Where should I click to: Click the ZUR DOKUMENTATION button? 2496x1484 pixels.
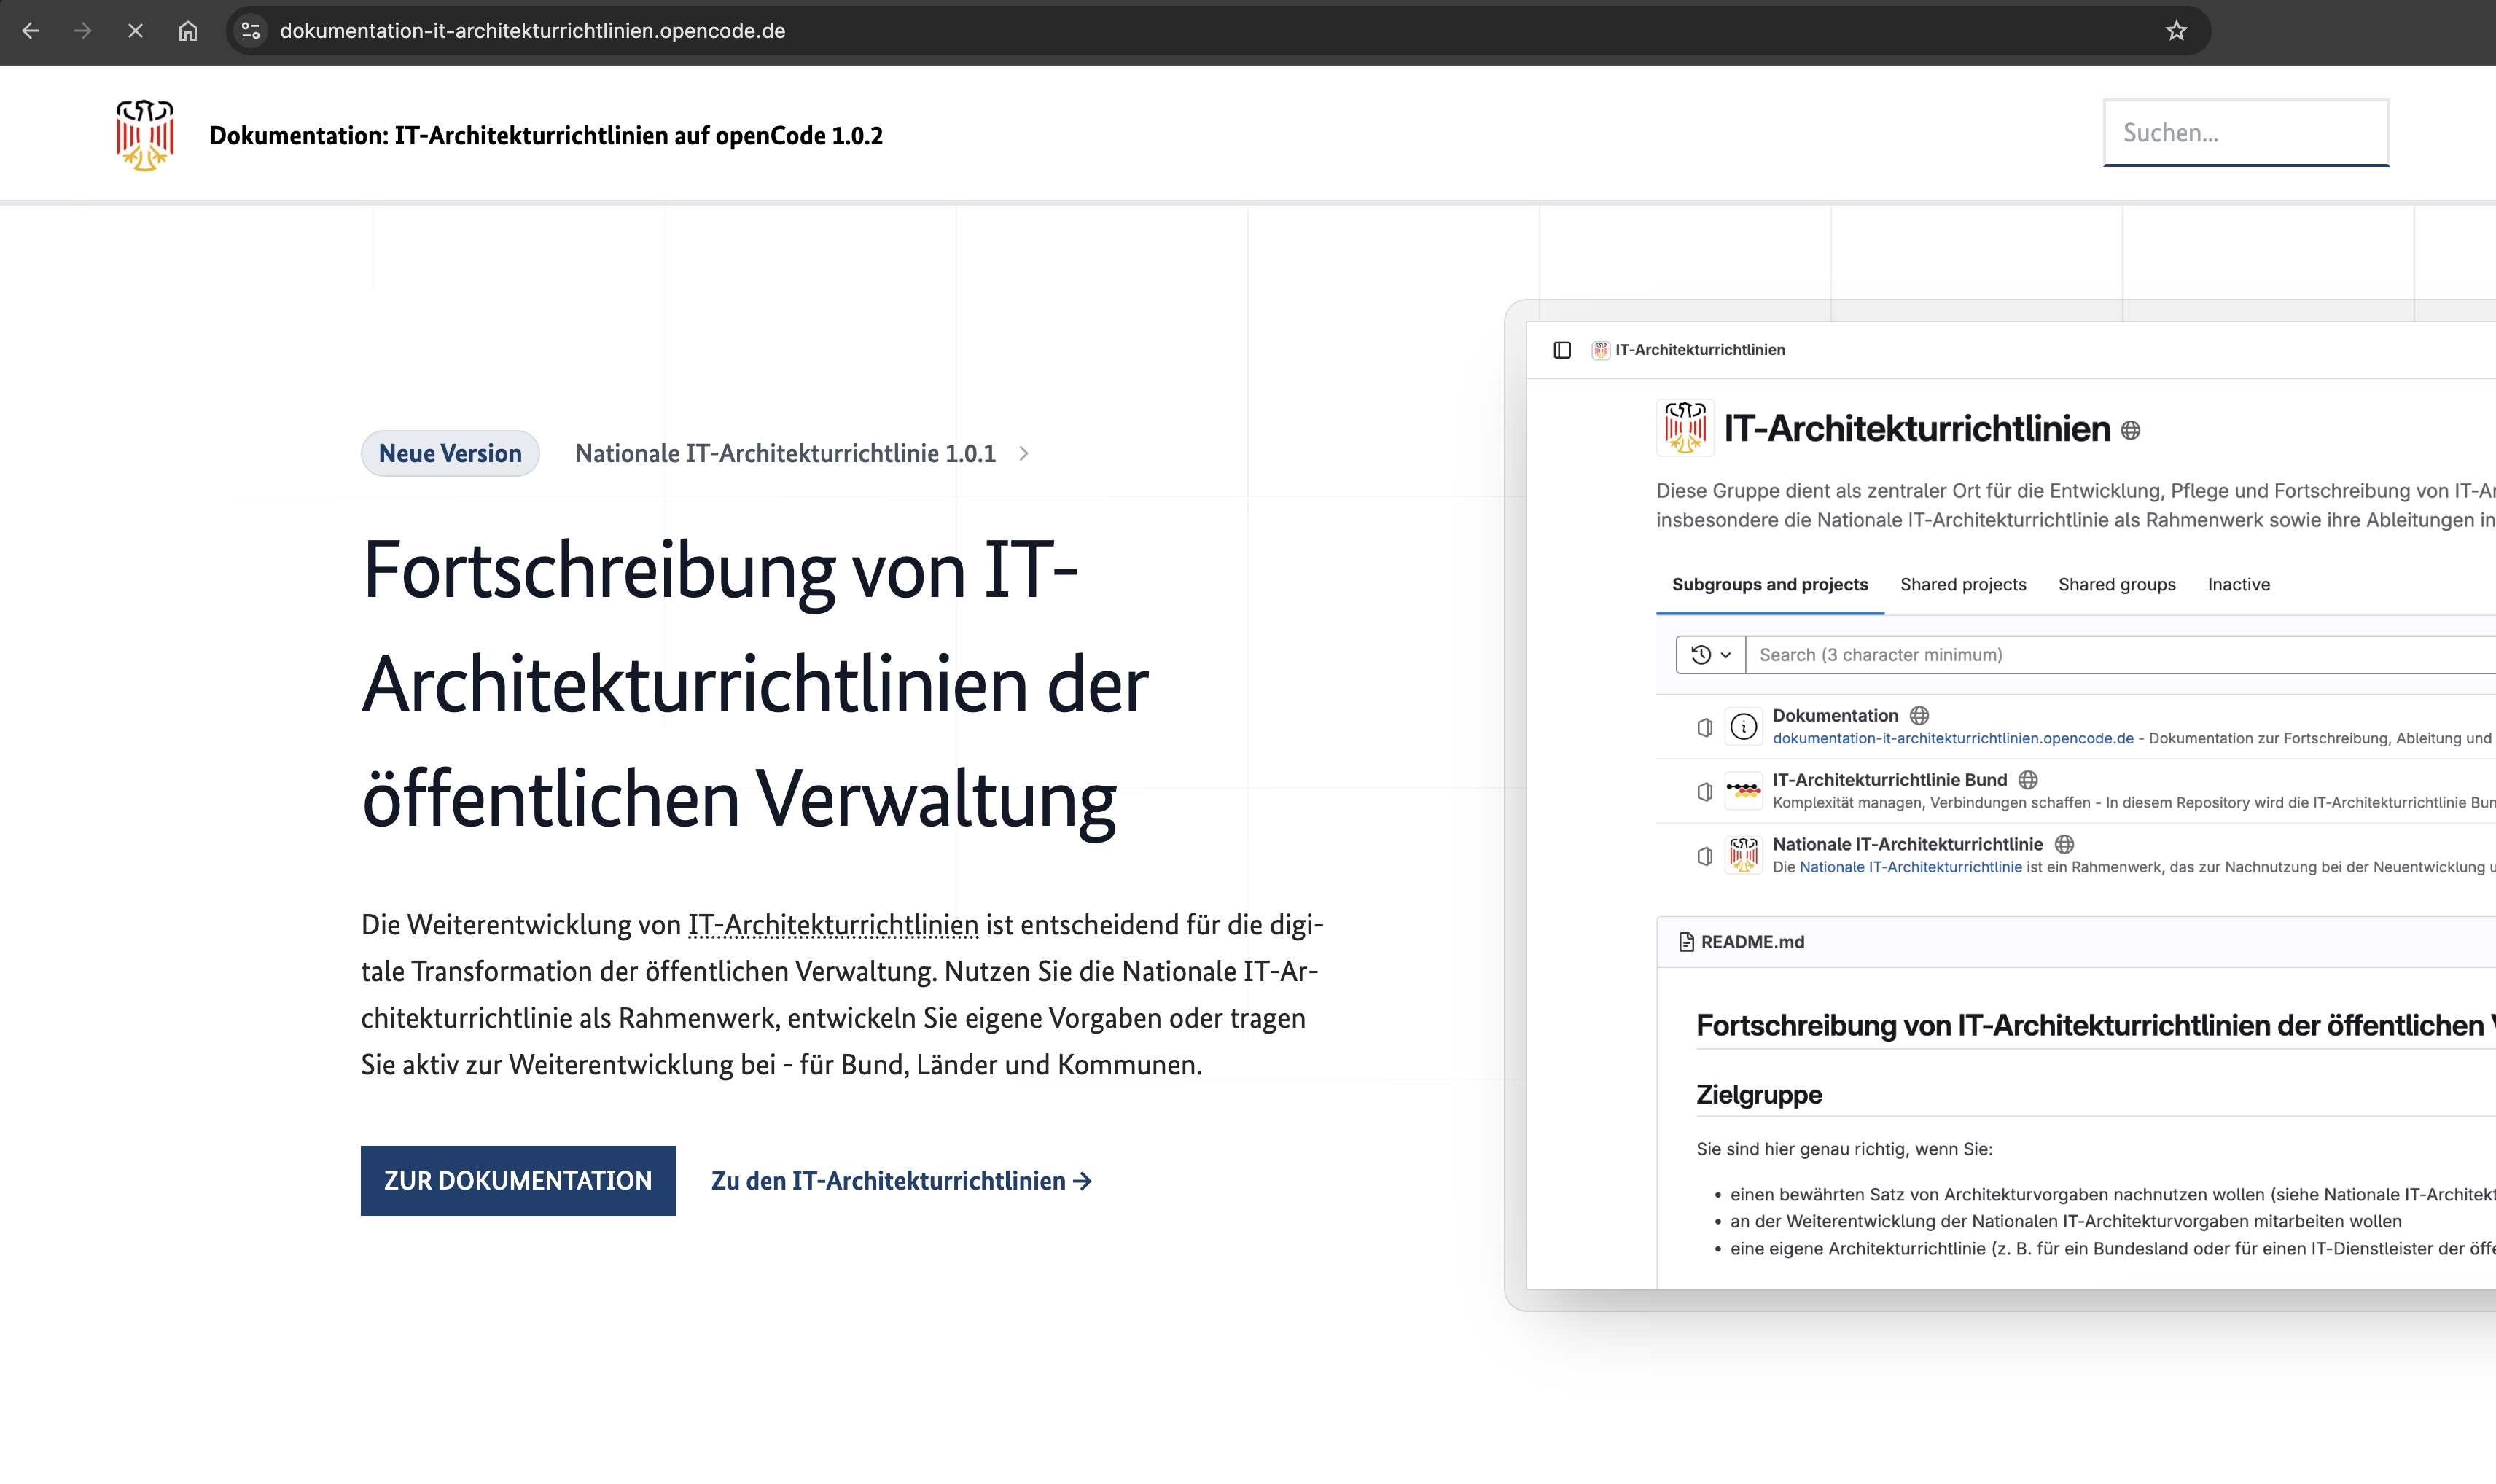pyautogui.click(x=518, y=1180)
